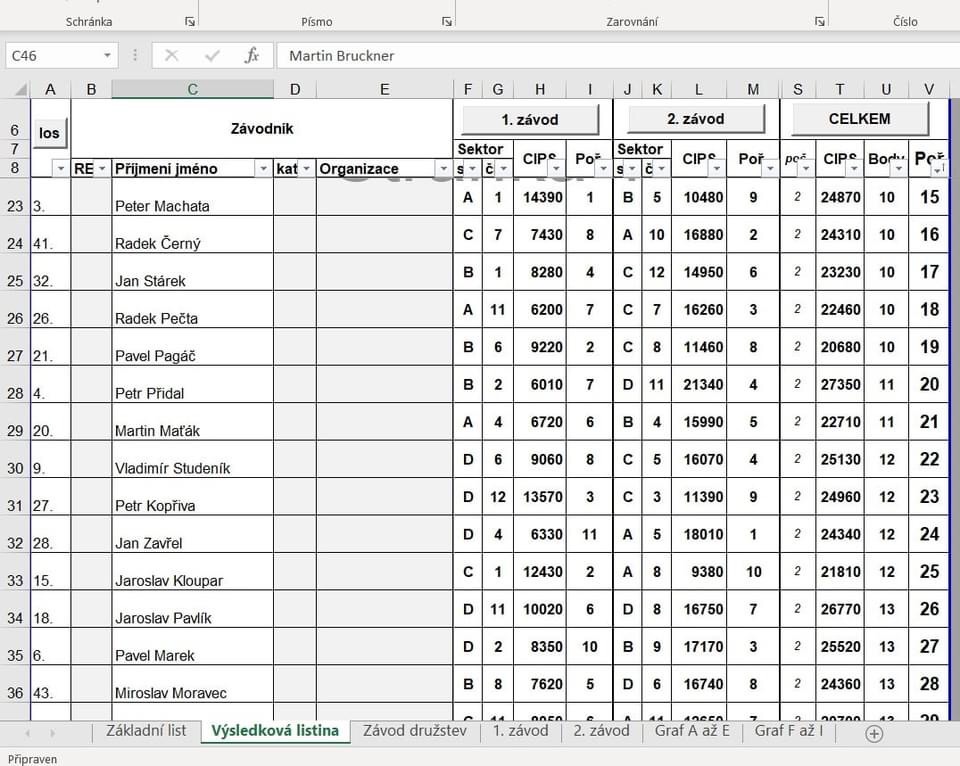Open the CELKEM Body filter dropdown

tap(899, 168)
